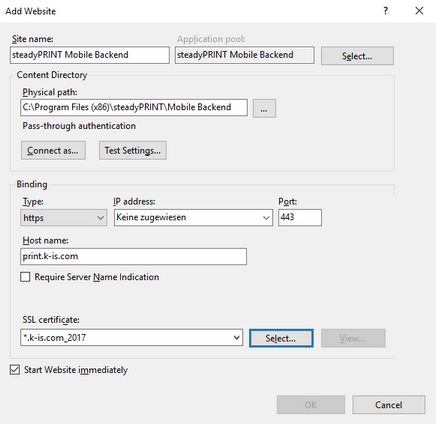
Task: Click the Physical path input field
Action: coord(134,107)
